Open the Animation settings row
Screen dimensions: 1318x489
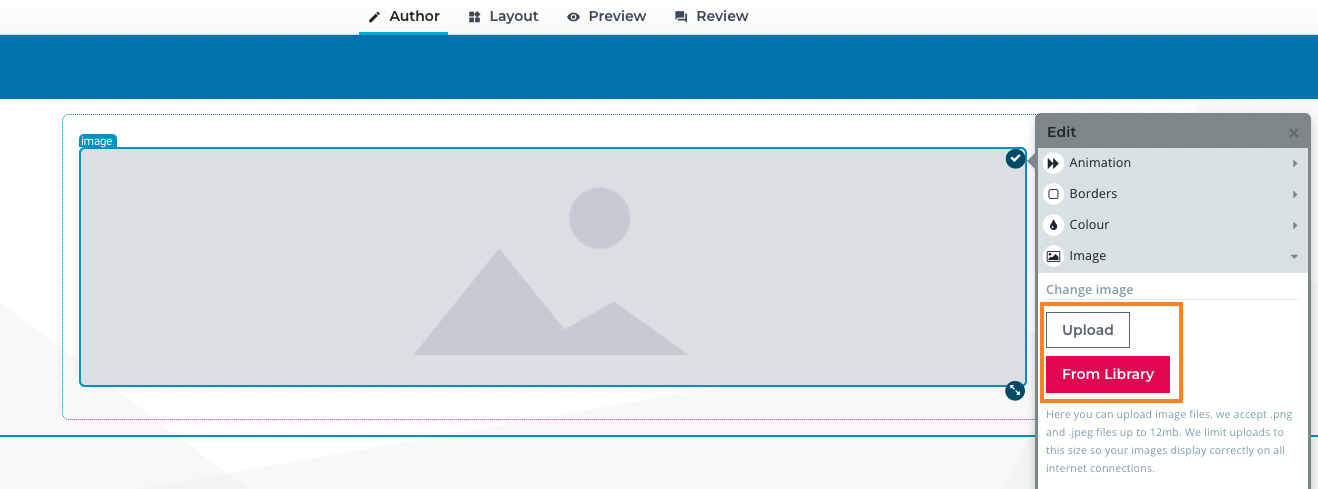(x=1172, y=163)
